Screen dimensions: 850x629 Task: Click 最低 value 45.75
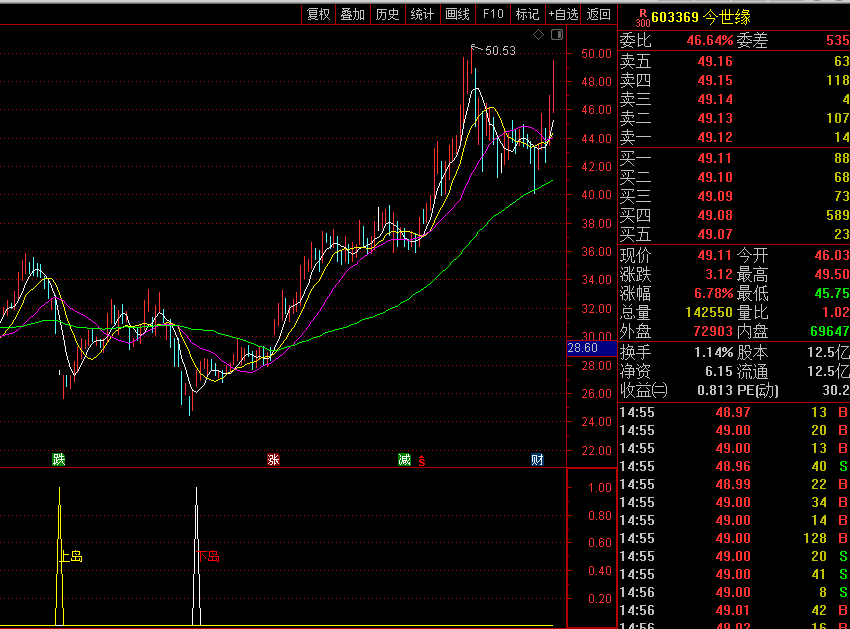(832, 293)
